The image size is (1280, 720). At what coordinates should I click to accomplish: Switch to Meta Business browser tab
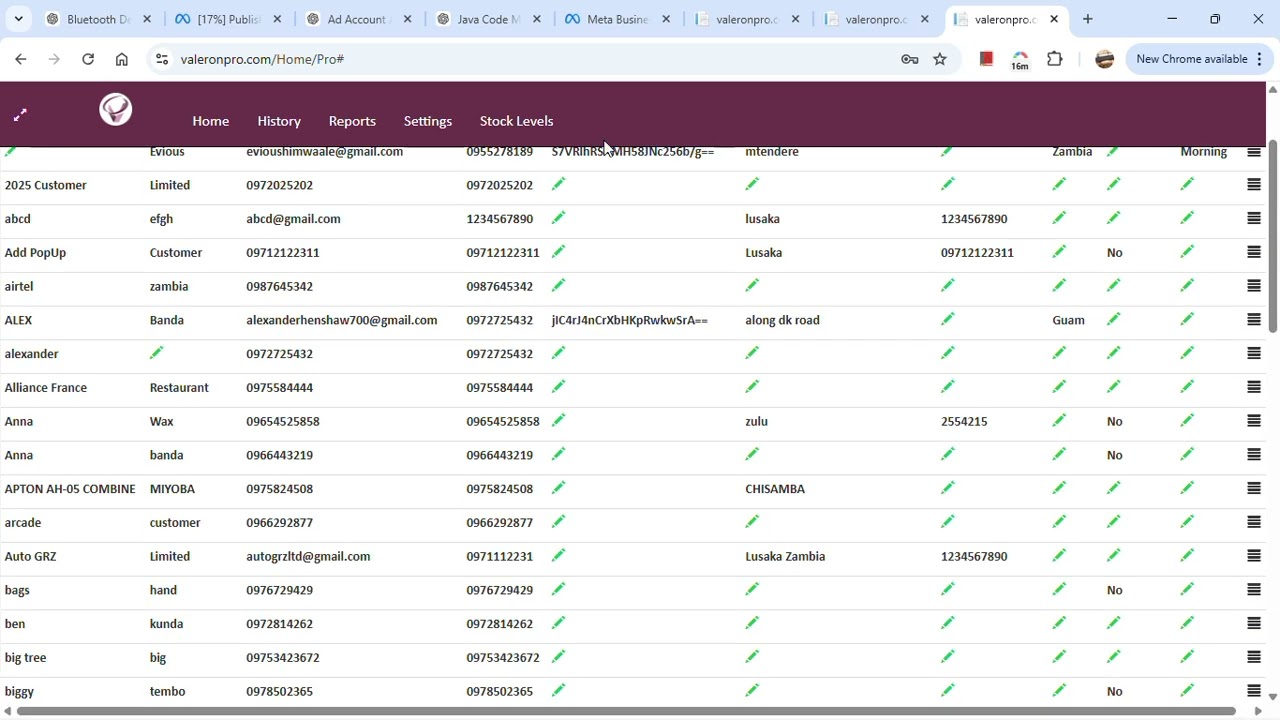point(618,19)
